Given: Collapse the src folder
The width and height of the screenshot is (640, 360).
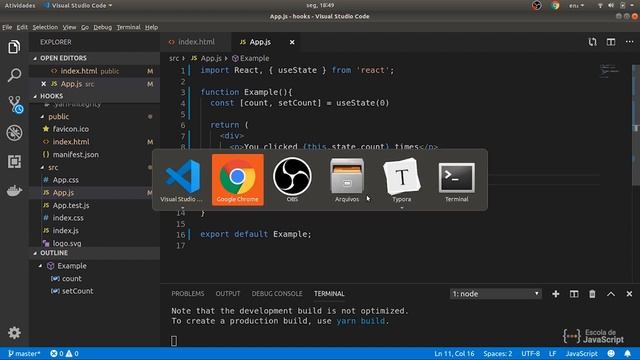Looking at the screenshot, I should tap(42, 167).
